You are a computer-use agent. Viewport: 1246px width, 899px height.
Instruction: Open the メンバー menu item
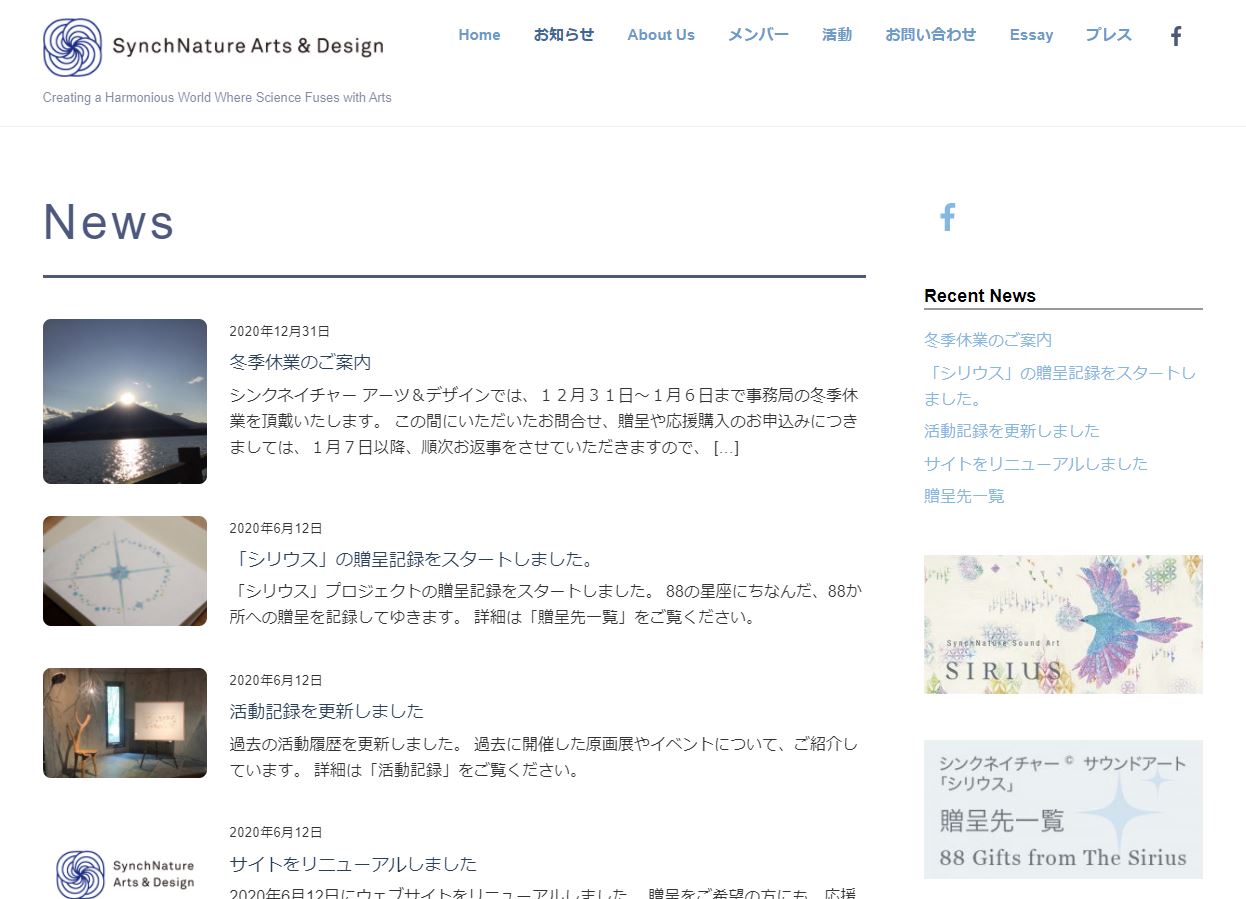click(x=758, y=35)
